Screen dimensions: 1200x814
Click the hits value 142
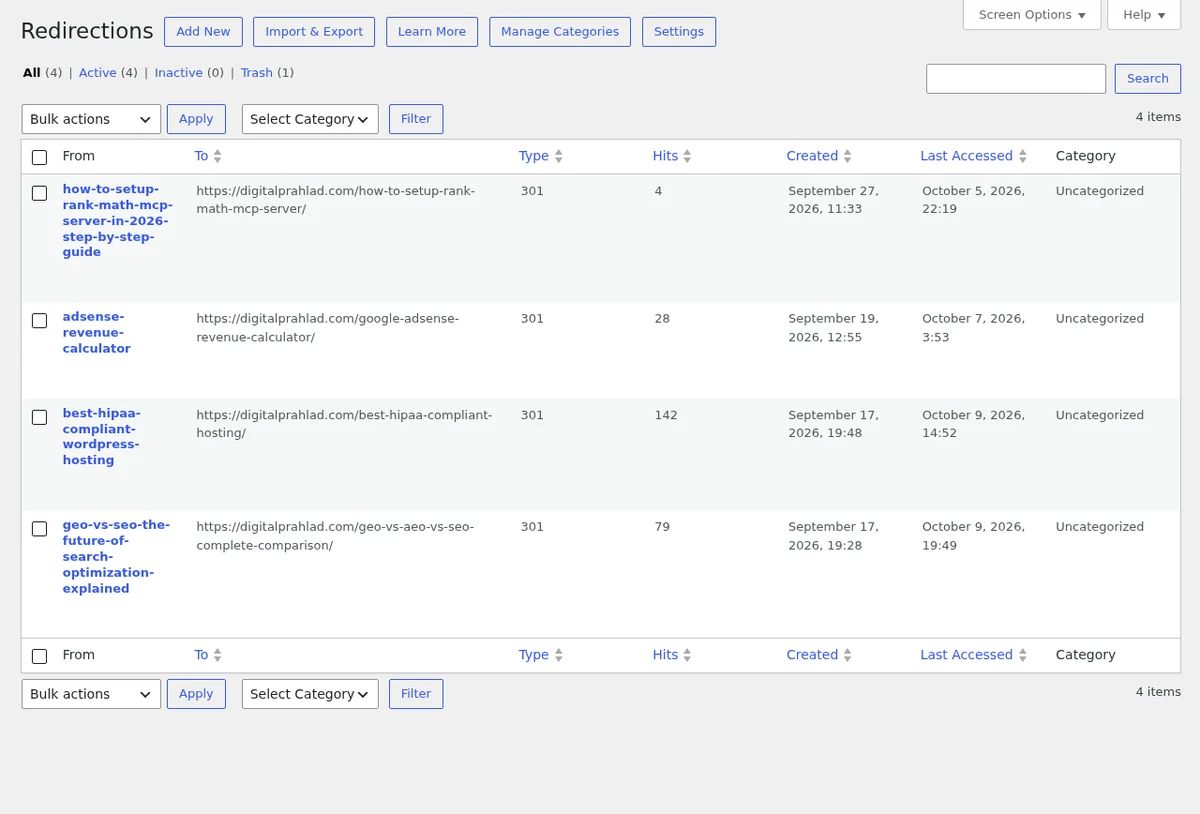tap(666, 415)
